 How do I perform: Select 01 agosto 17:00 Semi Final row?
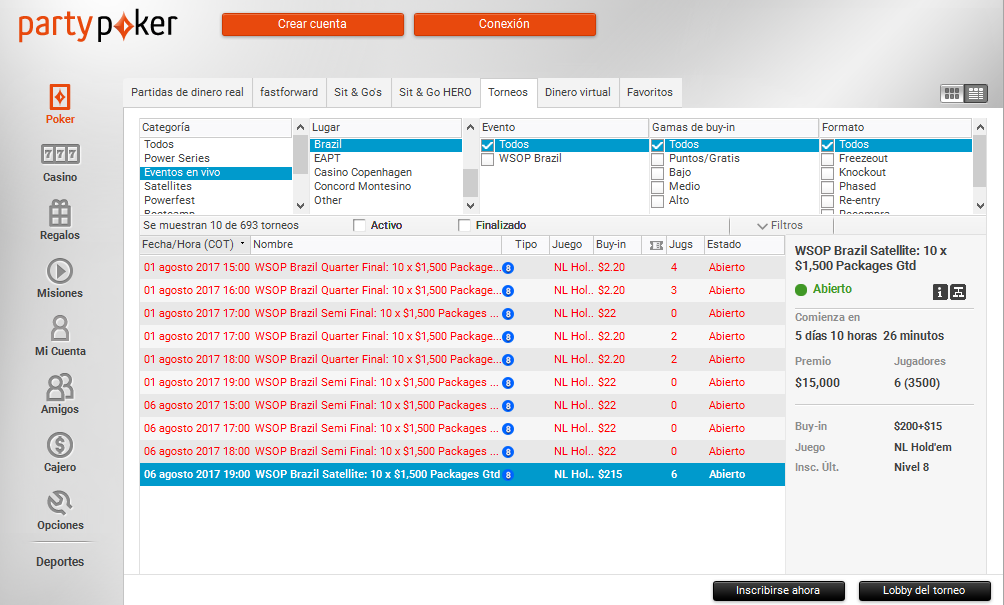(462, 314)
